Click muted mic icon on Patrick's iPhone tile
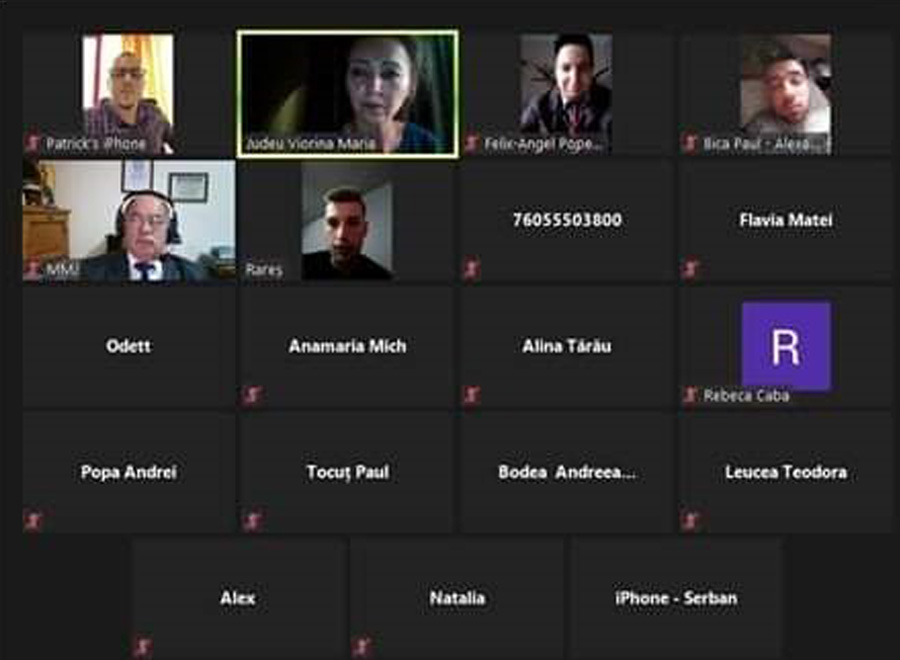This screenshot has height=660, width=900. [x=33, y=142]
